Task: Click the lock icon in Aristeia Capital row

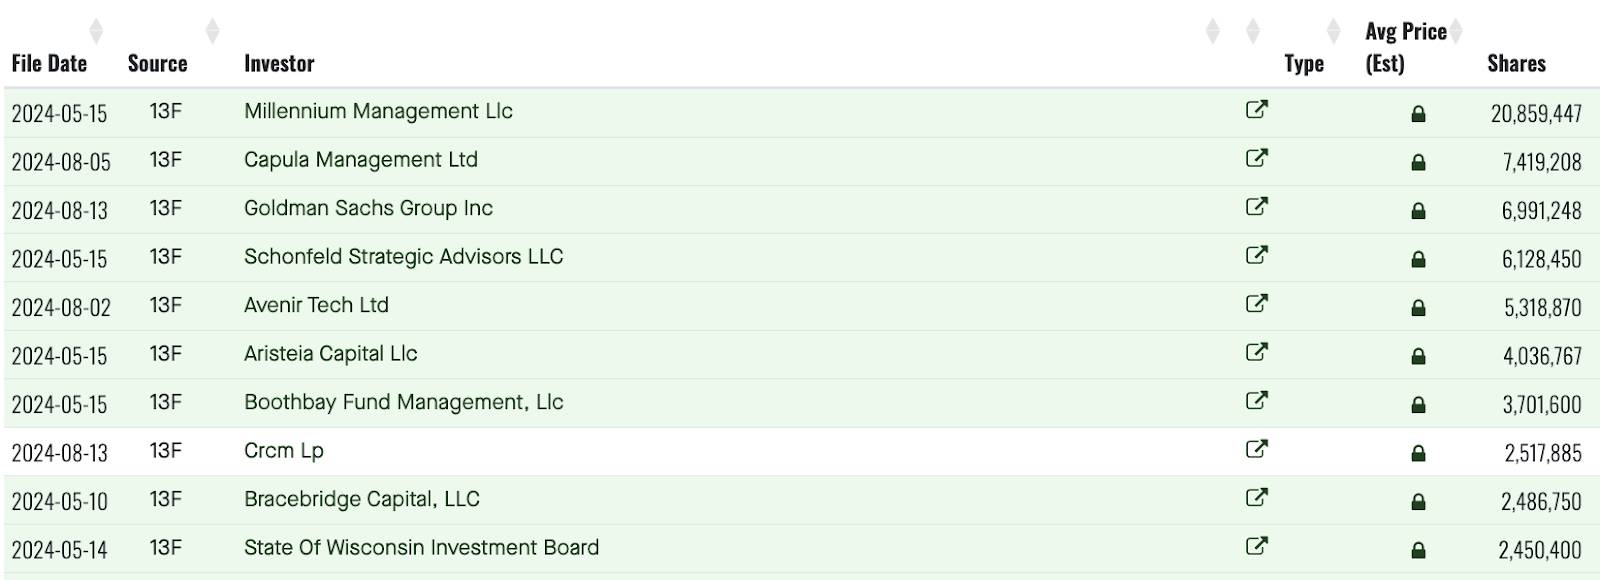Action: (1418, 356)
